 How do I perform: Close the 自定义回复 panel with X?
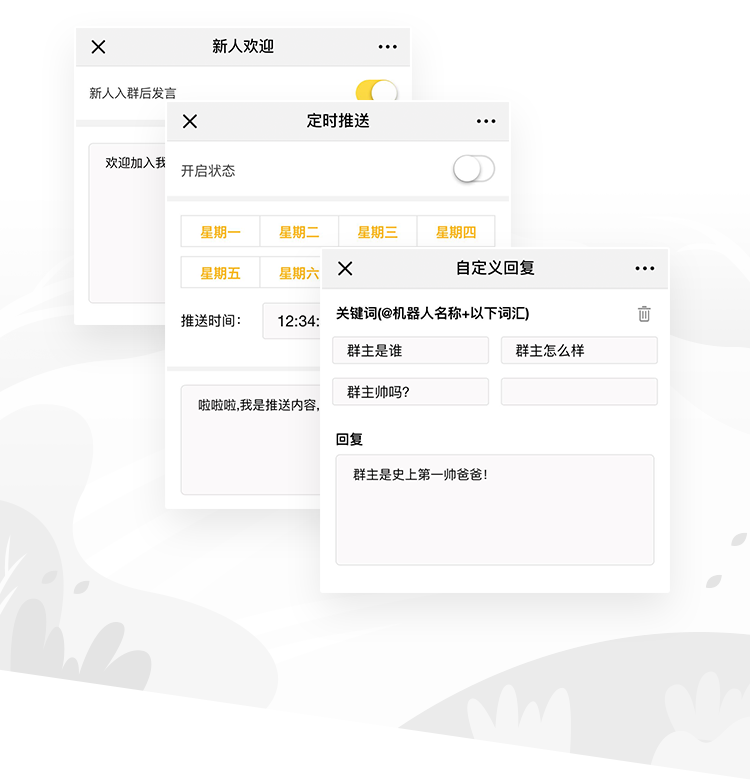click(345, 268)
